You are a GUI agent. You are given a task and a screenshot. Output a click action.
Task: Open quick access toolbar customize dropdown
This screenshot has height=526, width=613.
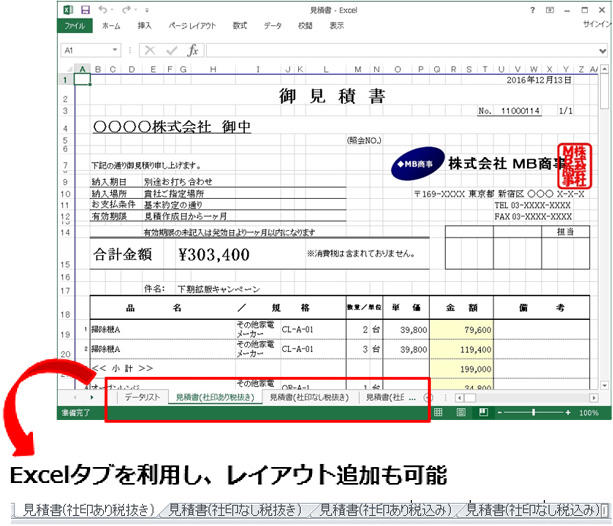coord(147,10)
